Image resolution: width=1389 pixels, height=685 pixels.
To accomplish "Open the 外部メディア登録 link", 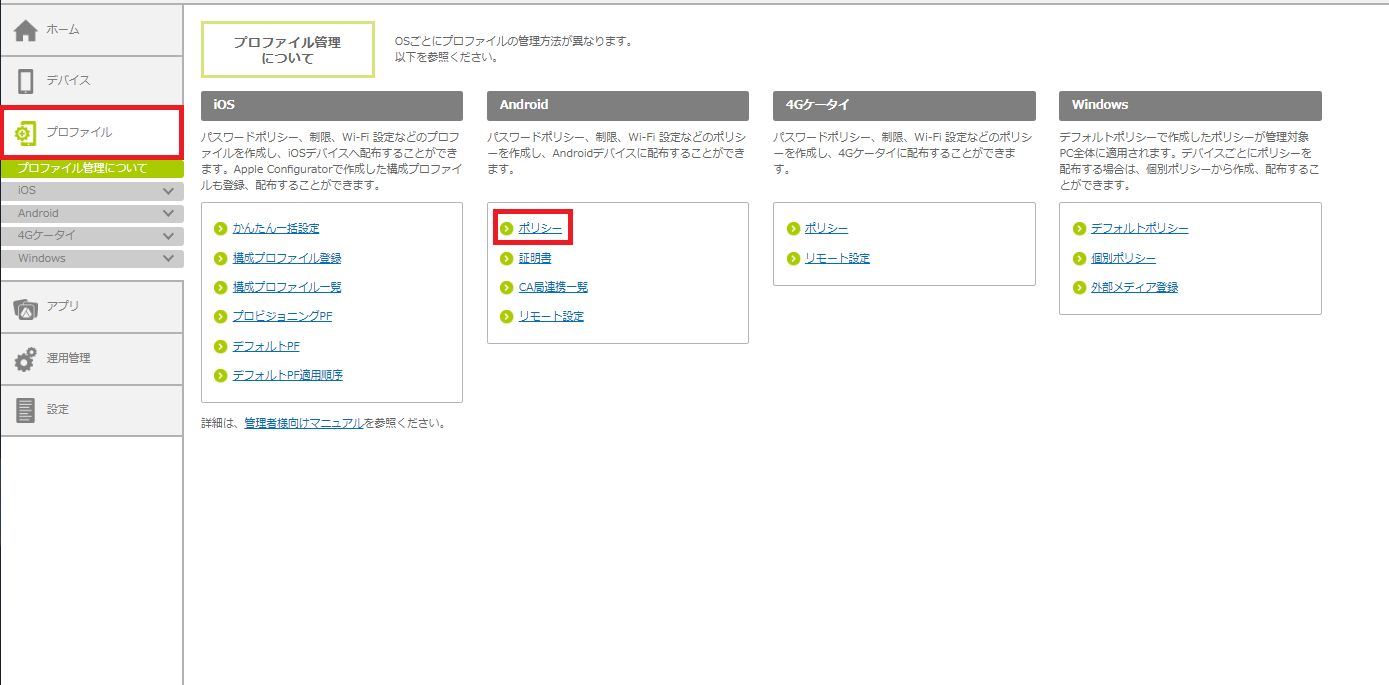I will [x=1134, y=287].
